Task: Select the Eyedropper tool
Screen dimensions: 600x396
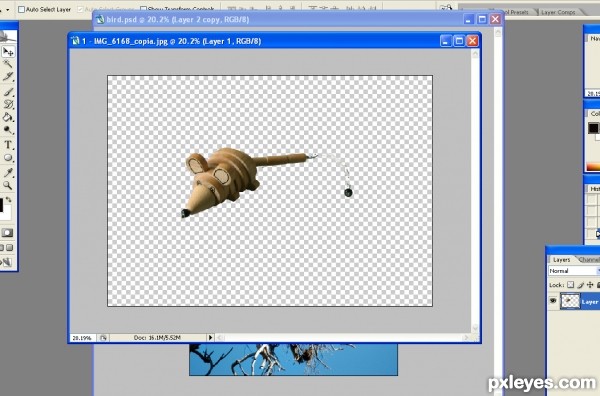Action: (x=8, y=172)
